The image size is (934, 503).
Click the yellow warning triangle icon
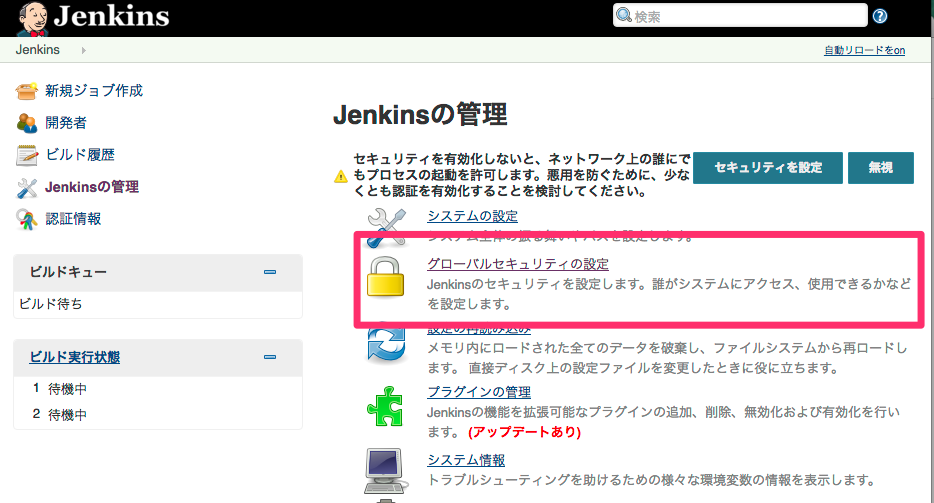point(341,176)
